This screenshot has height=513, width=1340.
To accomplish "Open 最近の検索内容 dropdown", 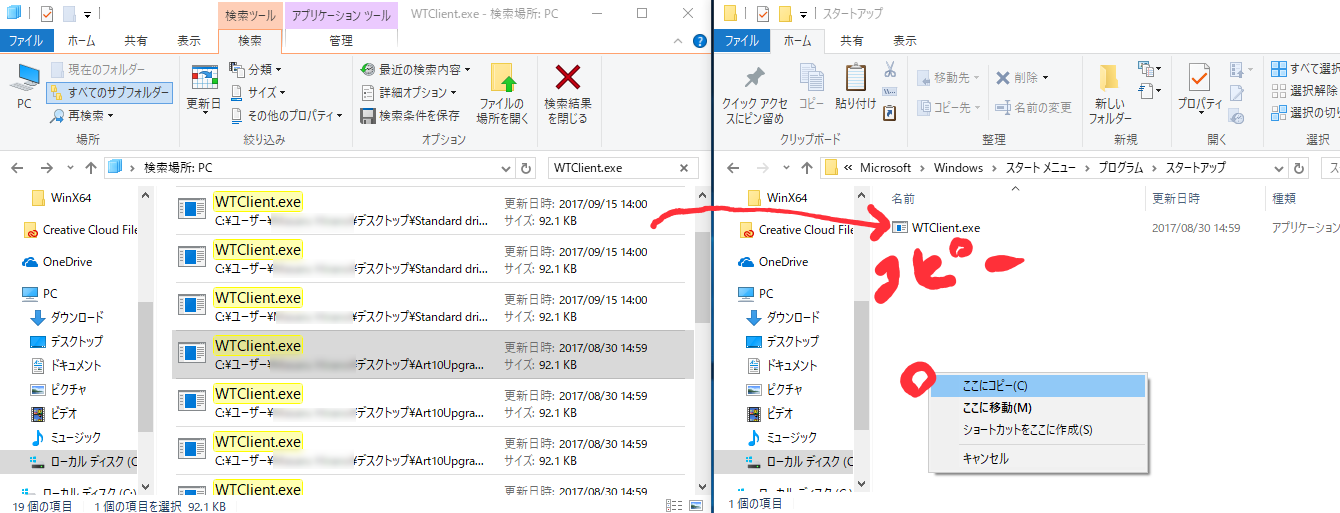I will (x=415, y=69).
